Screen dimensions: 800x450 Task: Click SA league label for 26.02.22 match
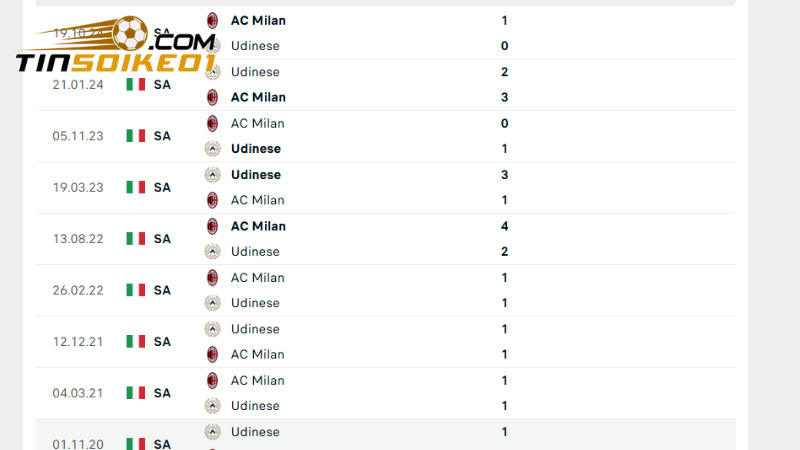pyautogui.click(x=162, y=290)
